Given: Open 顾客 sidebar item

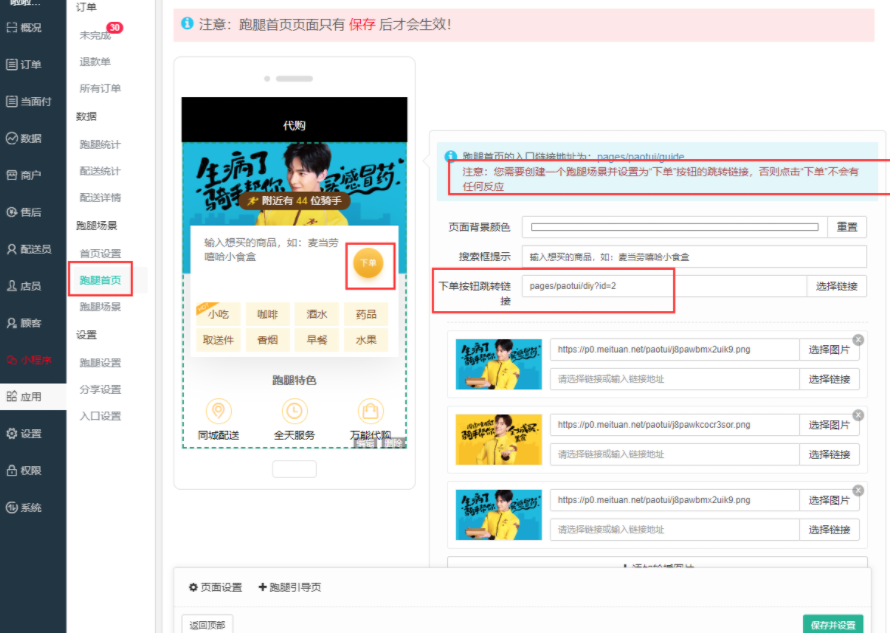Looking at the screenshot, I should (24, 322).
